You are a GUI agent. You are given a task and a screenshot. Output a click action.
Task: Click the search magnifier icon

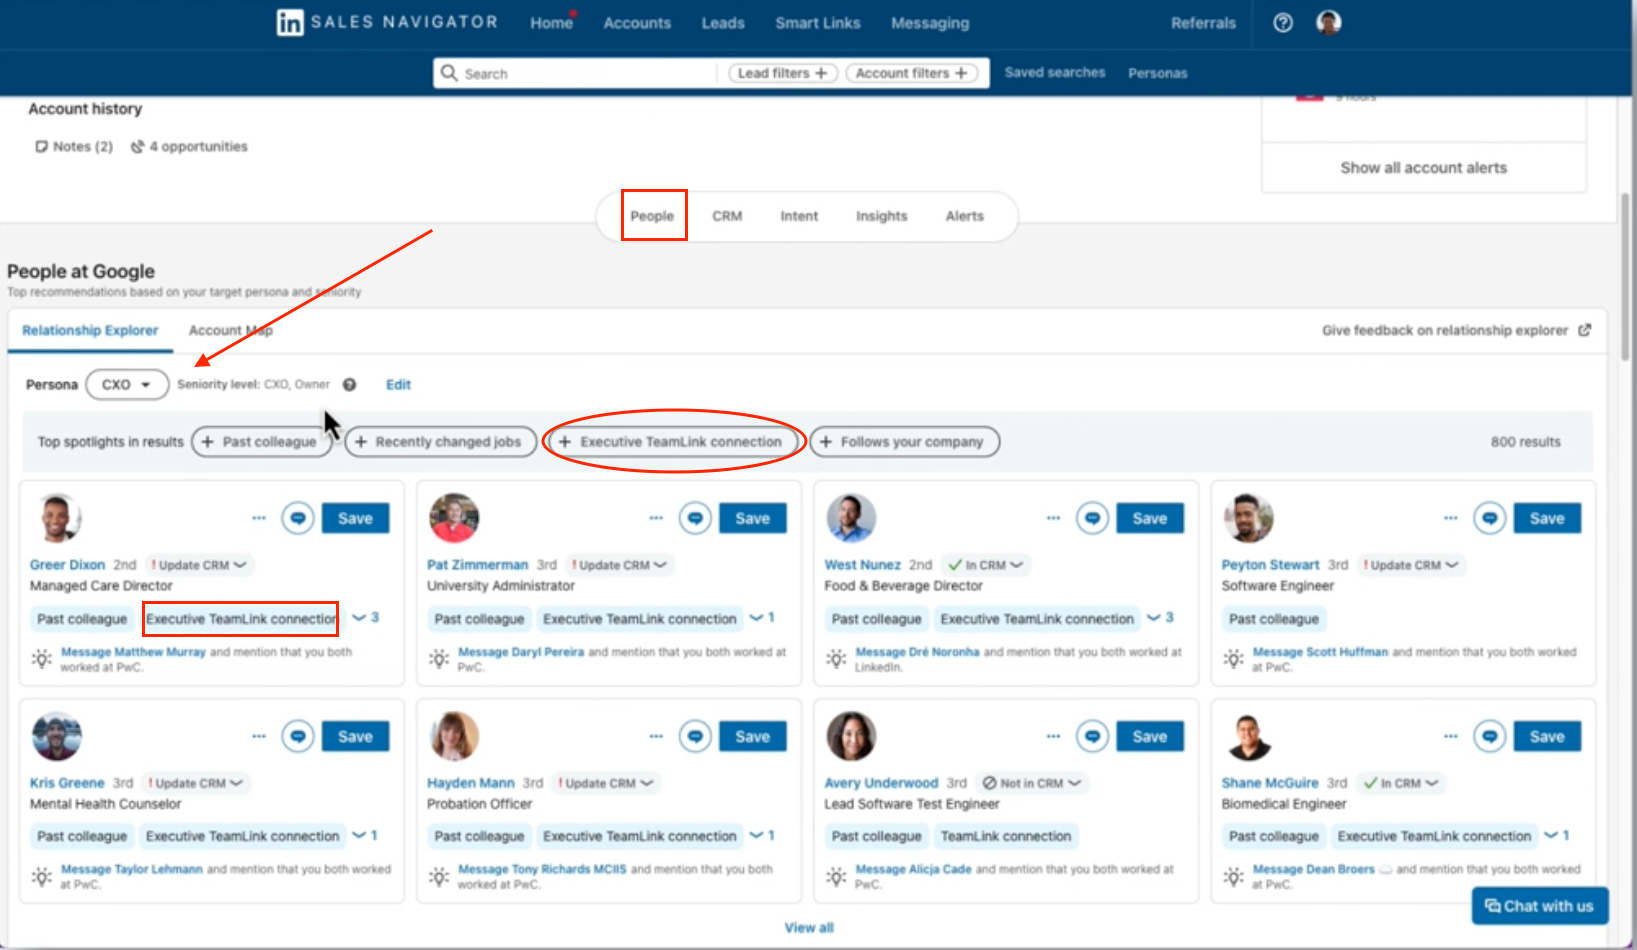pos(449,73)
